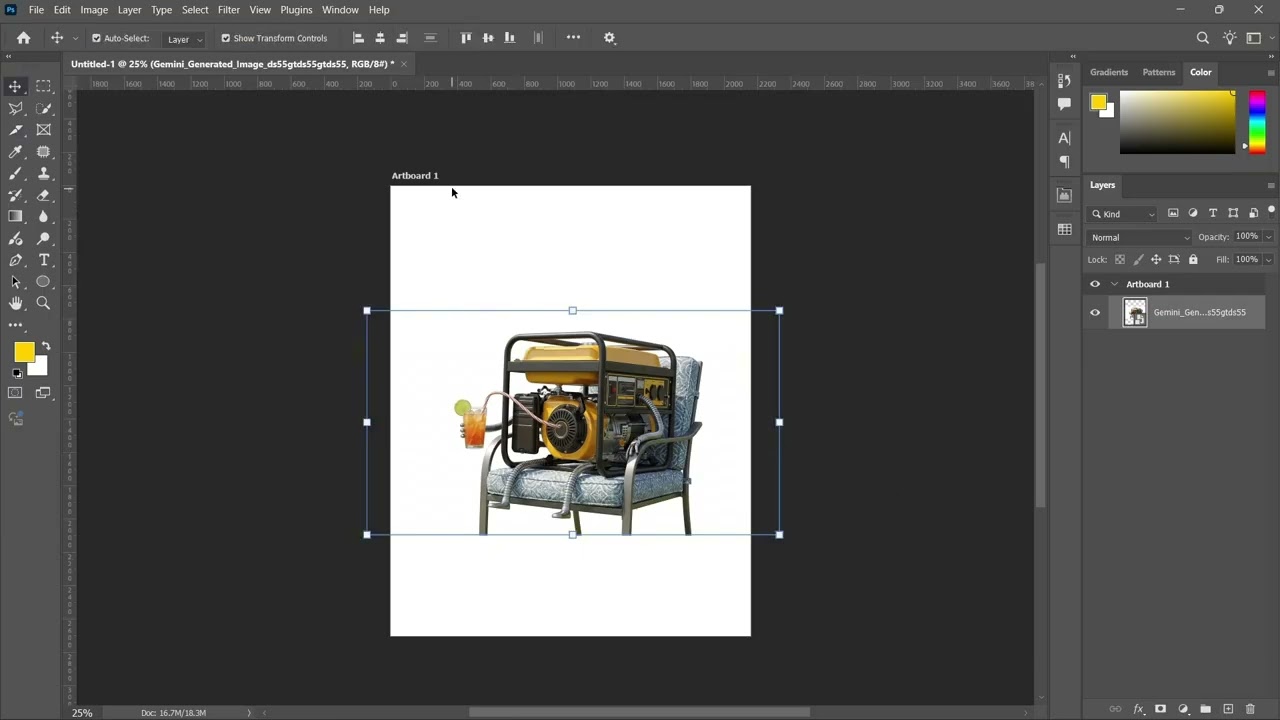Image resolution: width=1280 pixels, height=720 pixels.
Task: Select the Blur drop tool
Action: click(44, 216)
